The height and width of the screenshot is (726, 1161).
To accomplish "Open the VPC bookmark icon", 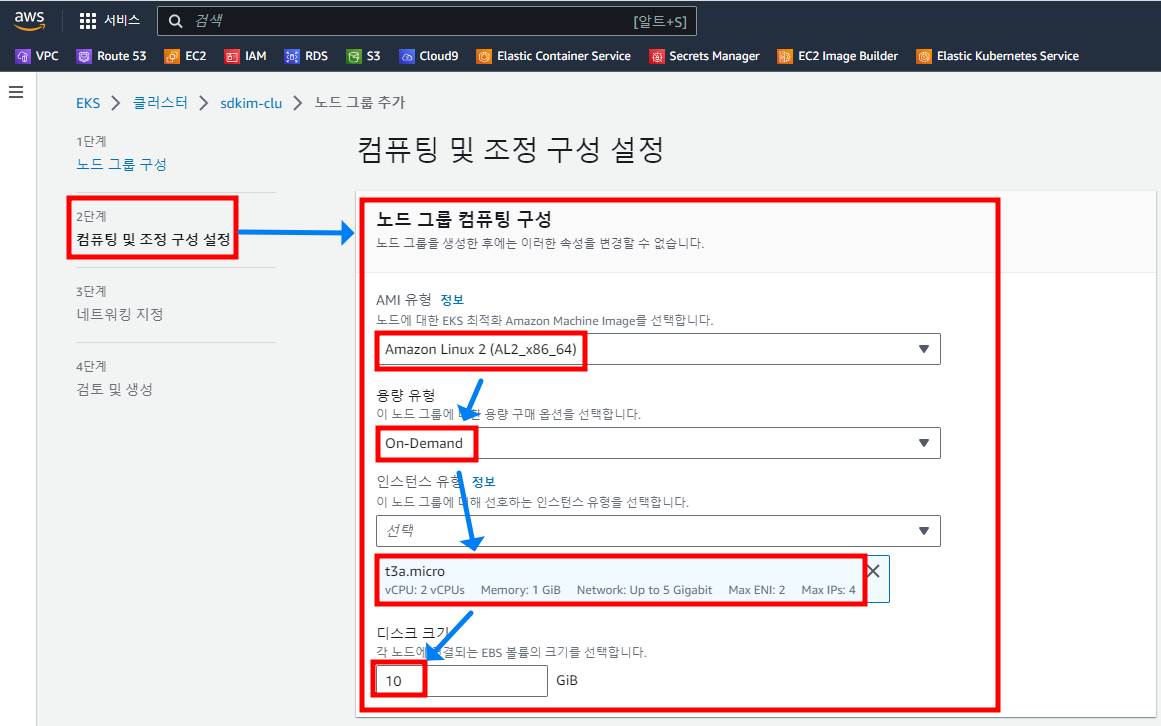I will [23, 56].
